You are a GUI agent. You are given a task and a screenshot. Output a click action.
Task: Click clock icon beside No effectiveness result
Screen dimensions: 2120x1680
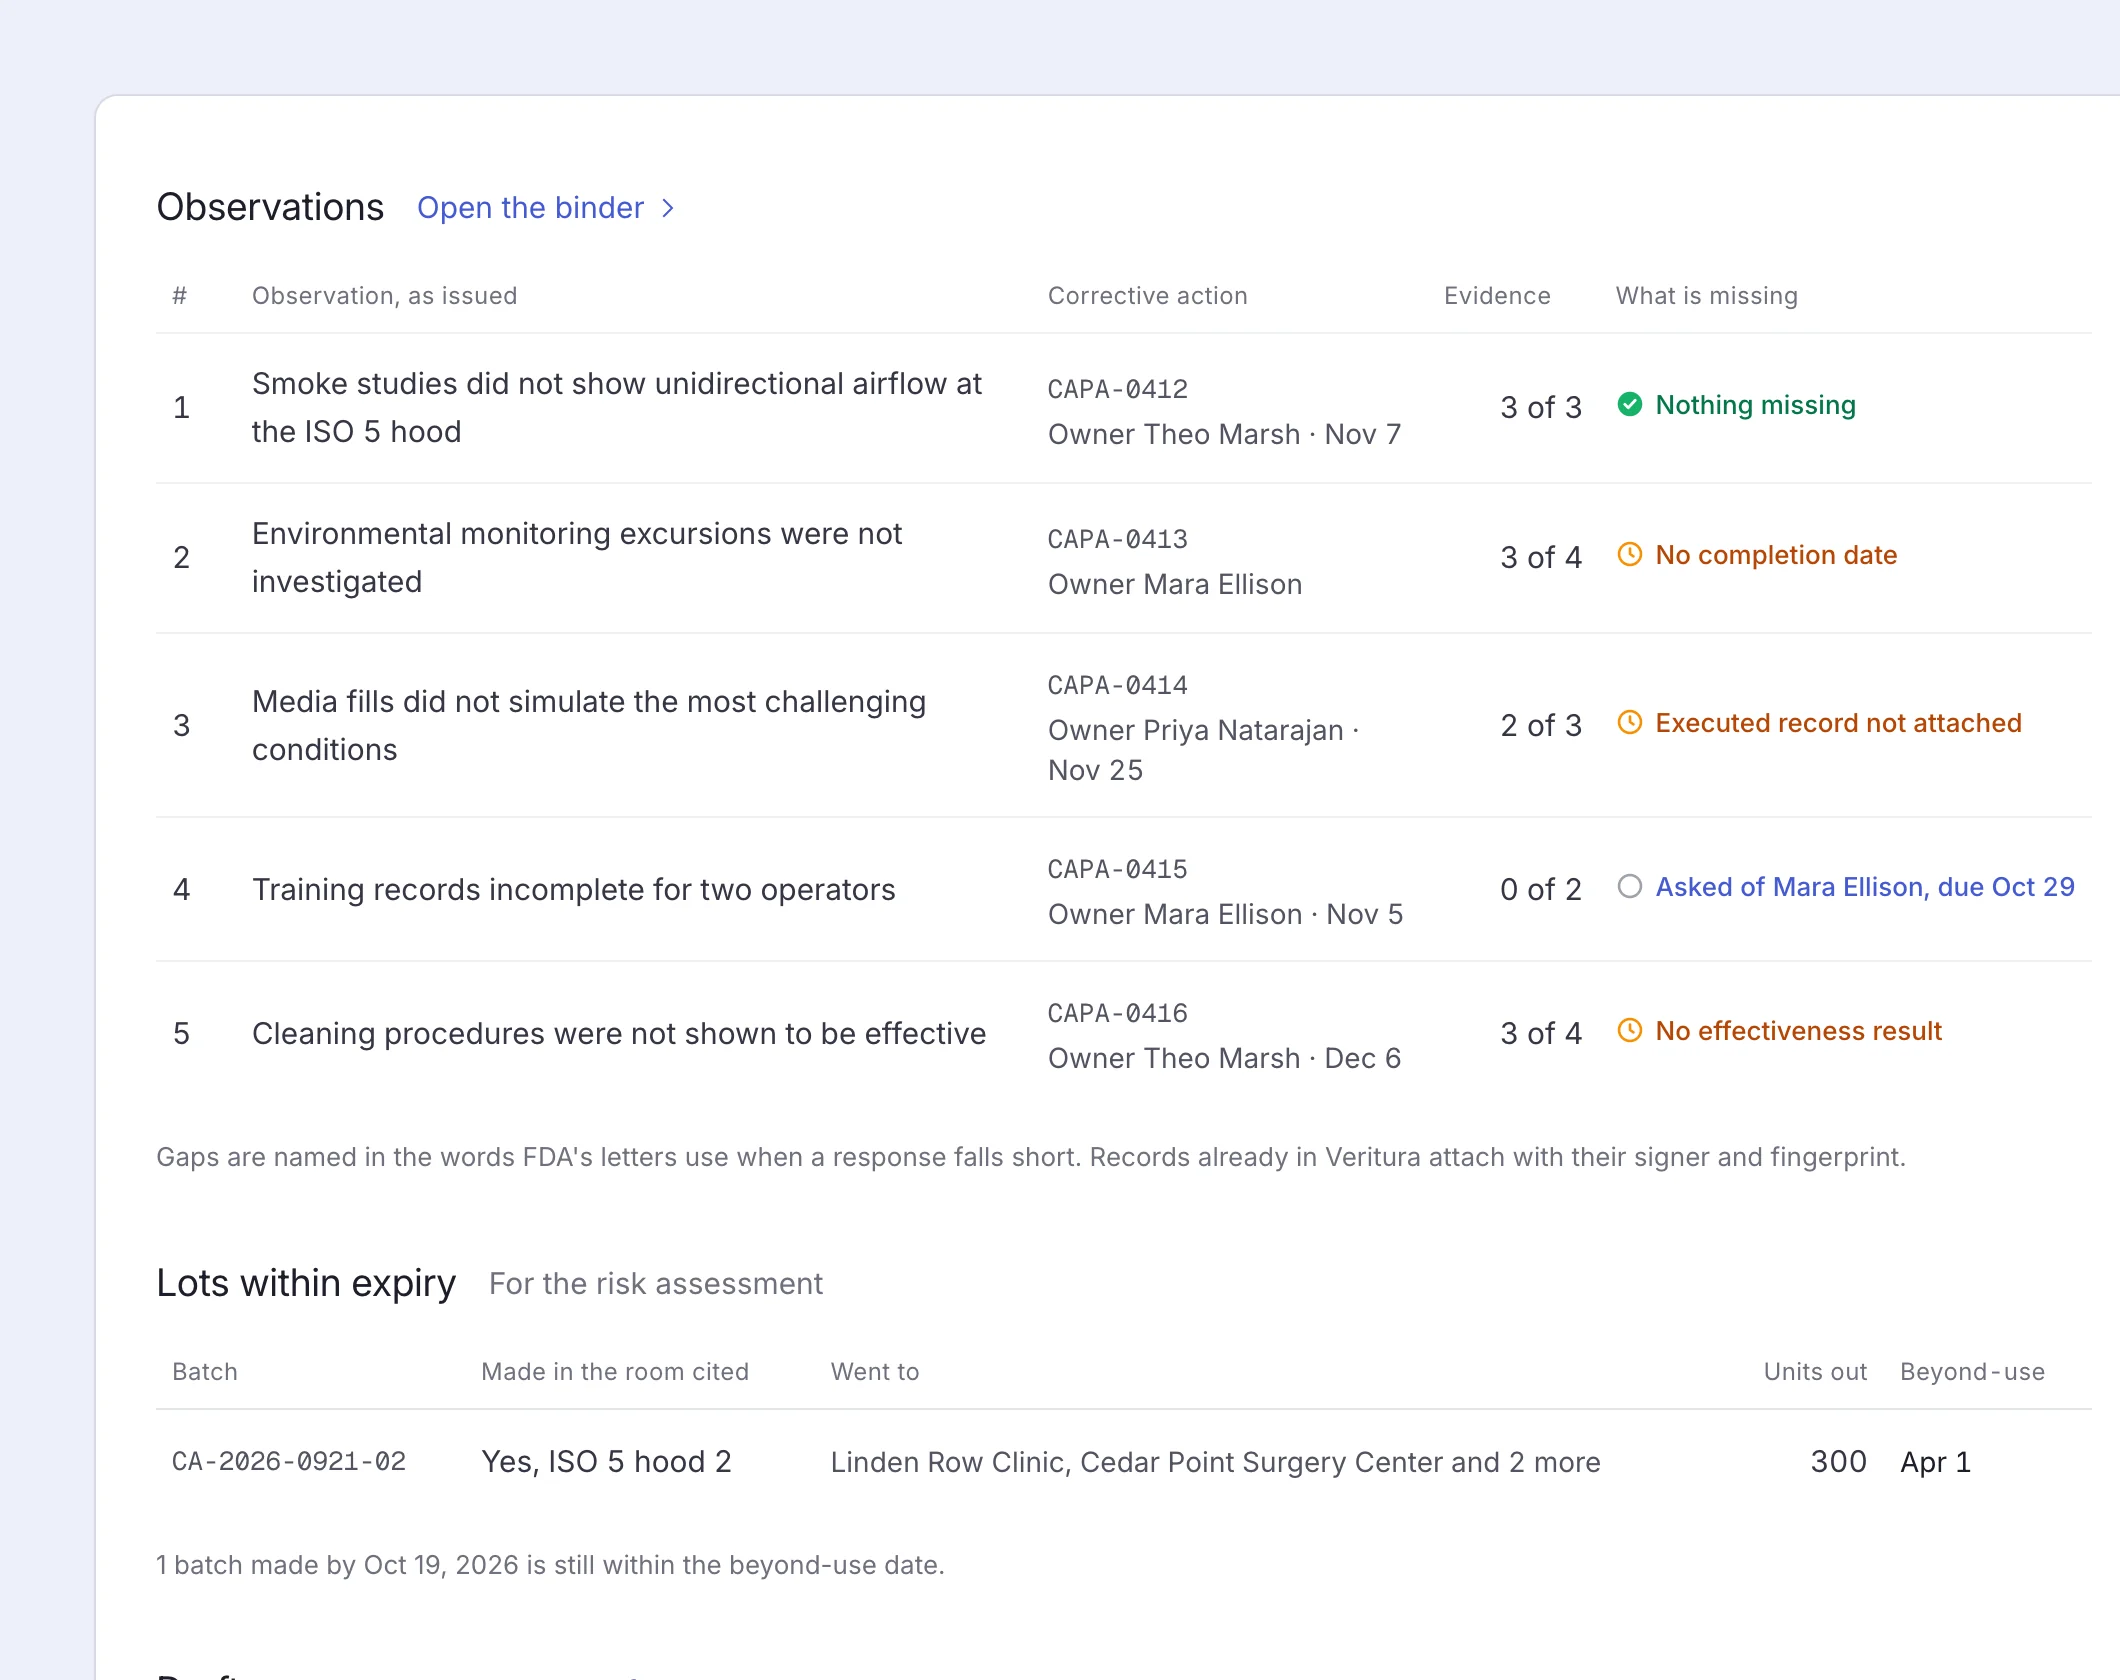point(1630,1030)
